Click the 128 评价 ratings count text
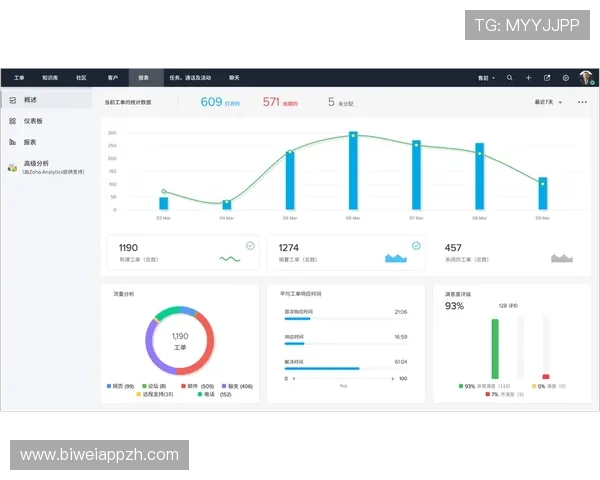Viewport: 600px width, 480px height. point(508,305)
